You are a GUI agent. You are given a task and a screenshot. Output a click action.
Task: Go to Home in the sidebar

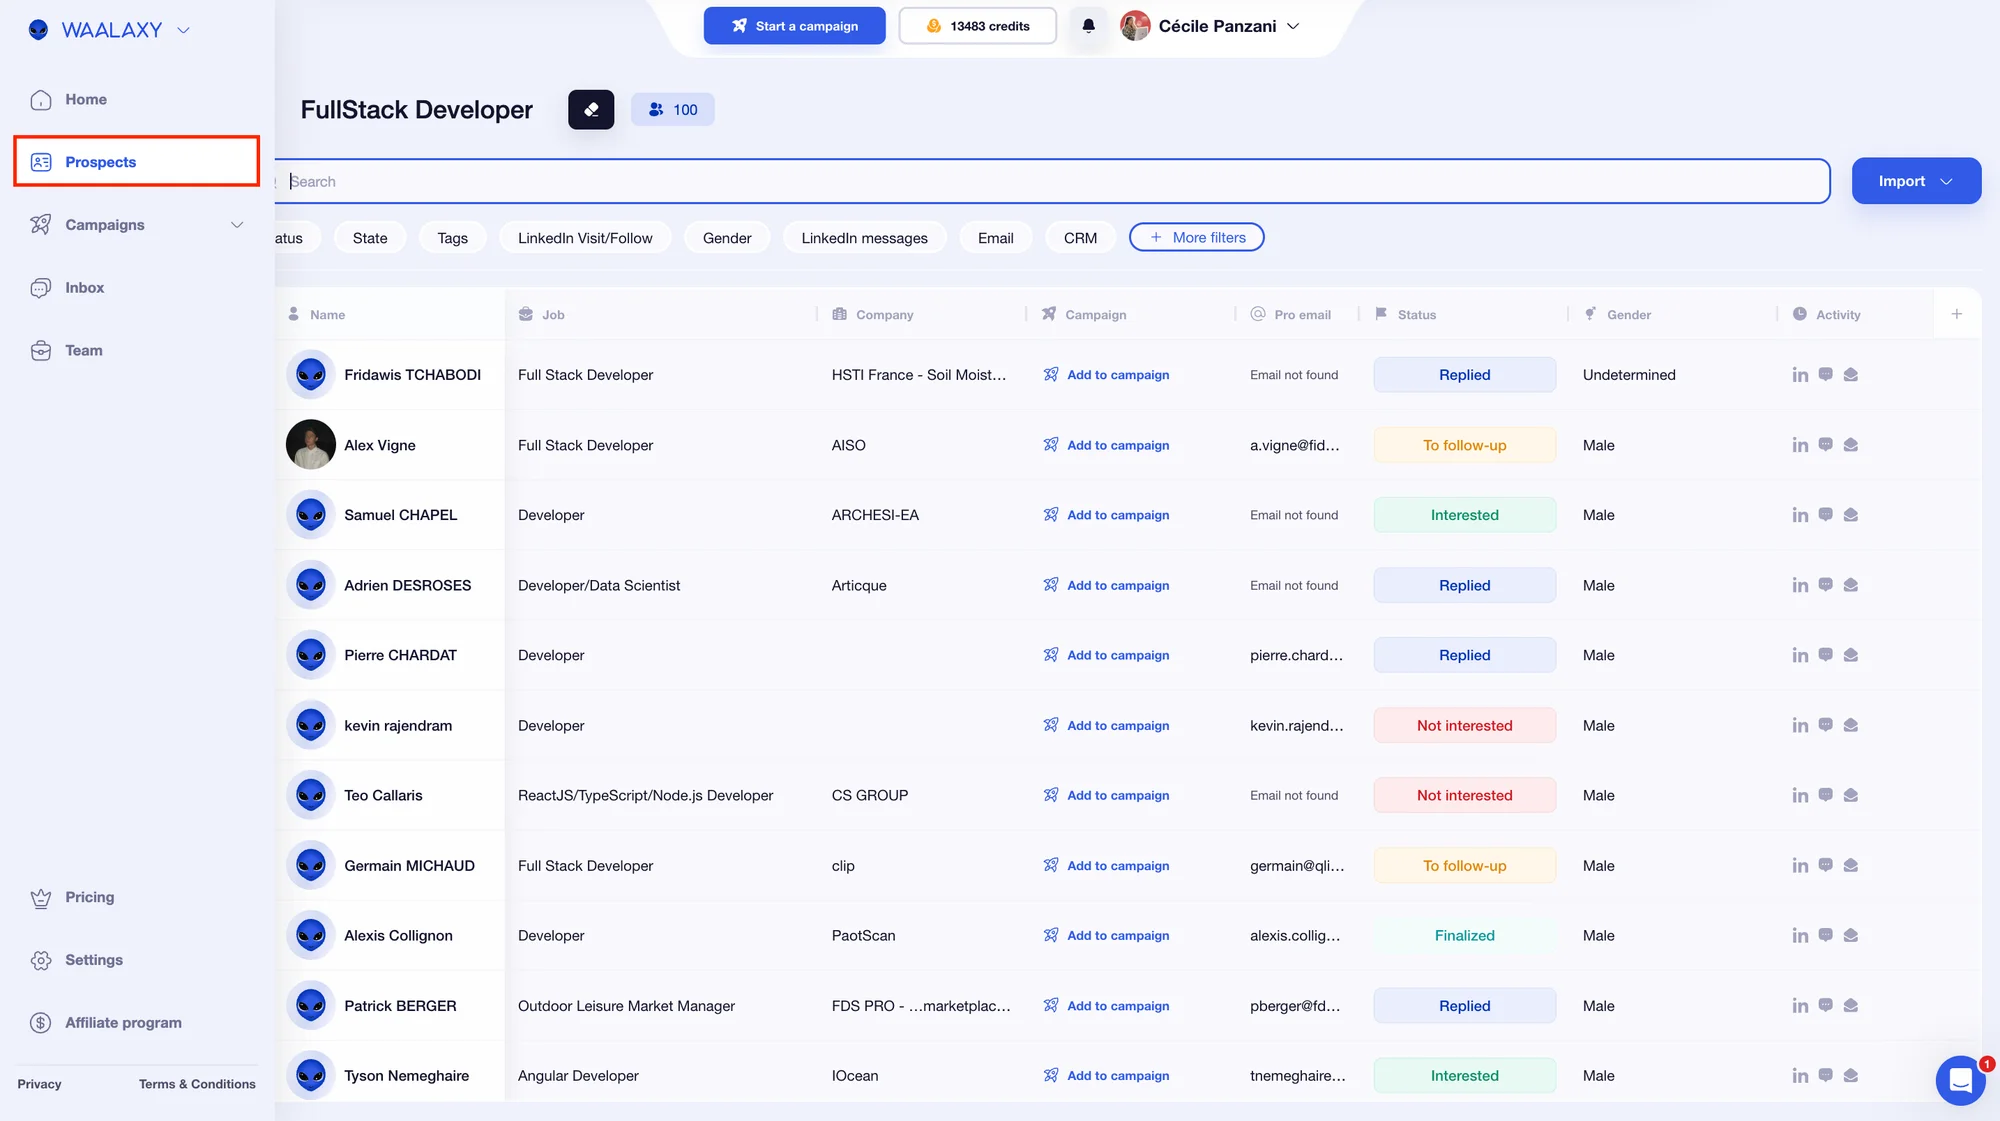point(86,99)
